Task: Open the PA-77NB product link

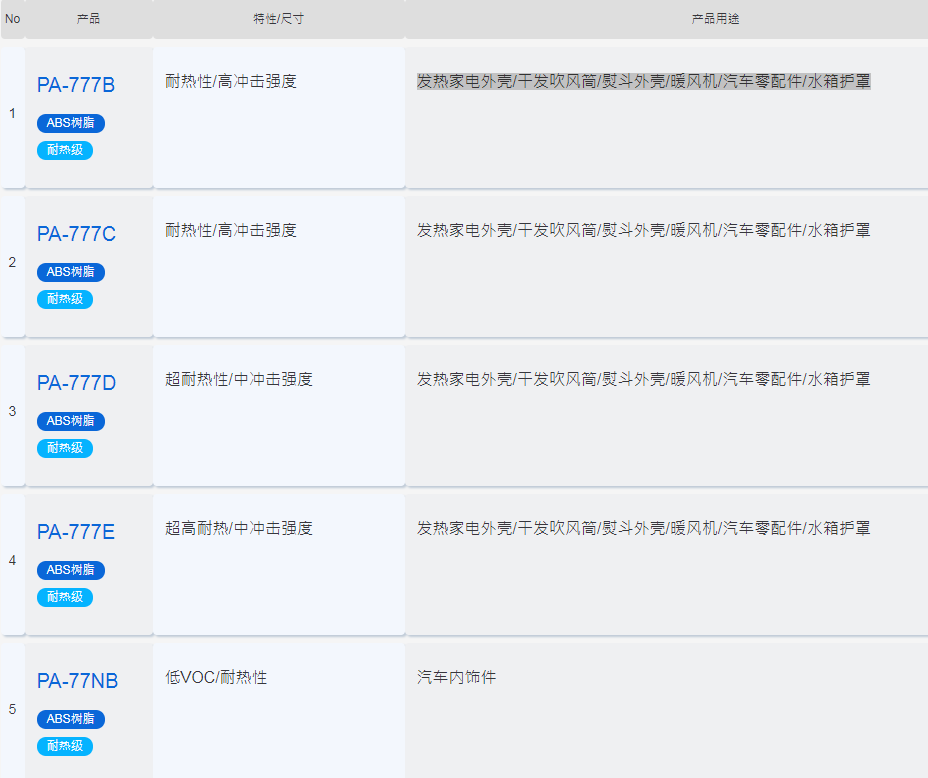Action: (77, 681)
